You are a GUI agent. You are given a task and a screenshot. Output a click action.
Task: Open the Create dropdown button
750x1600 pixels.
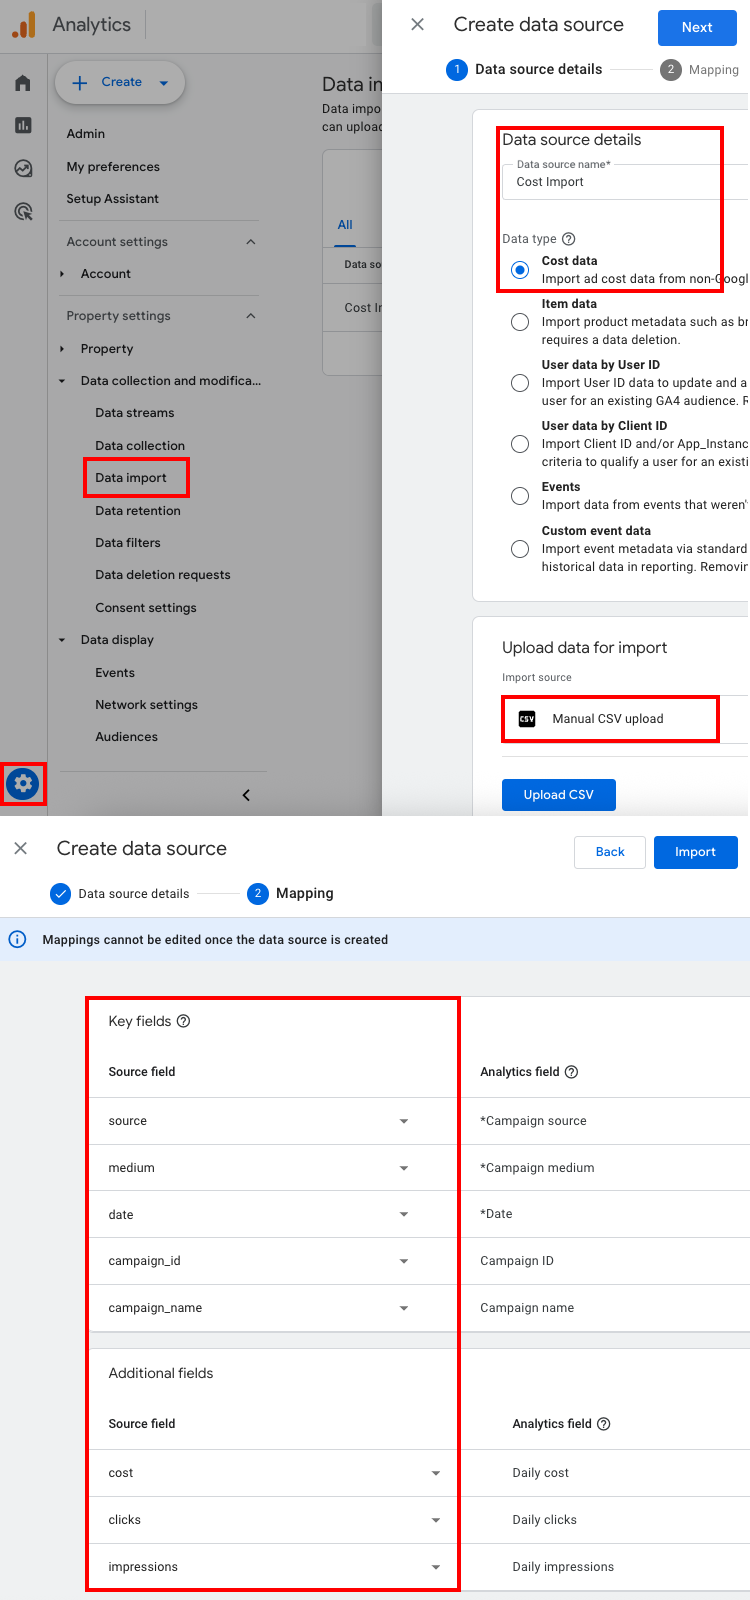pyautogui.click(x=120, y=83)
